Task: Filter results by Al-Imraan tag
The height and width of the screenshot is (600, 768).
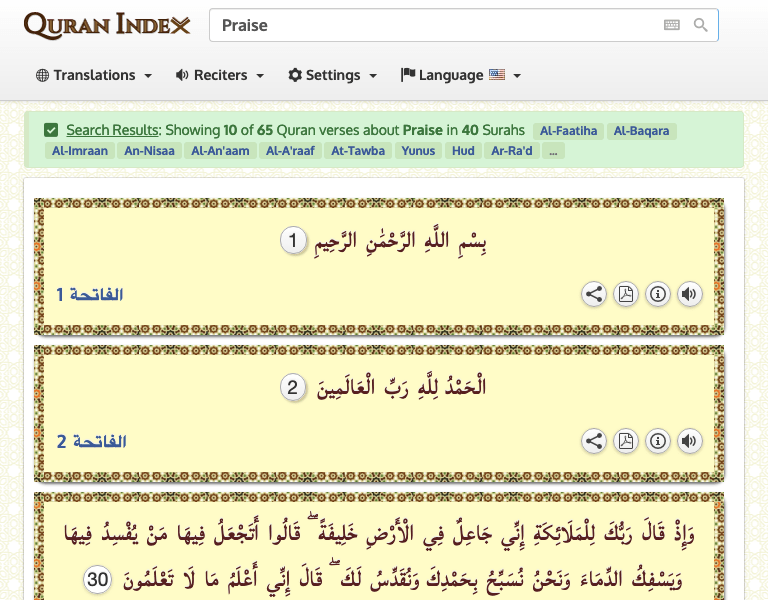Action: [x=80, y=151]
